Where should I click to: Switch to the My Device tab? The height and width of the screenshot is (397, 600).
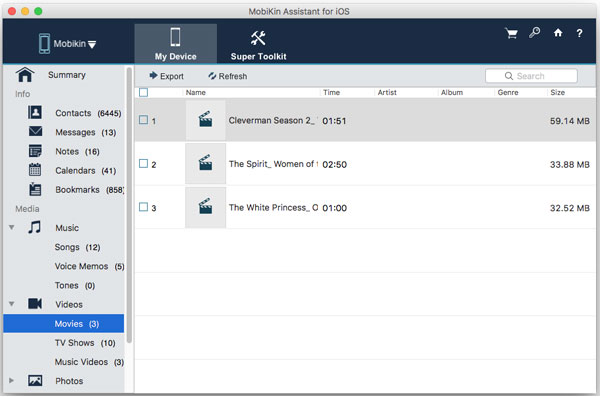176,44
